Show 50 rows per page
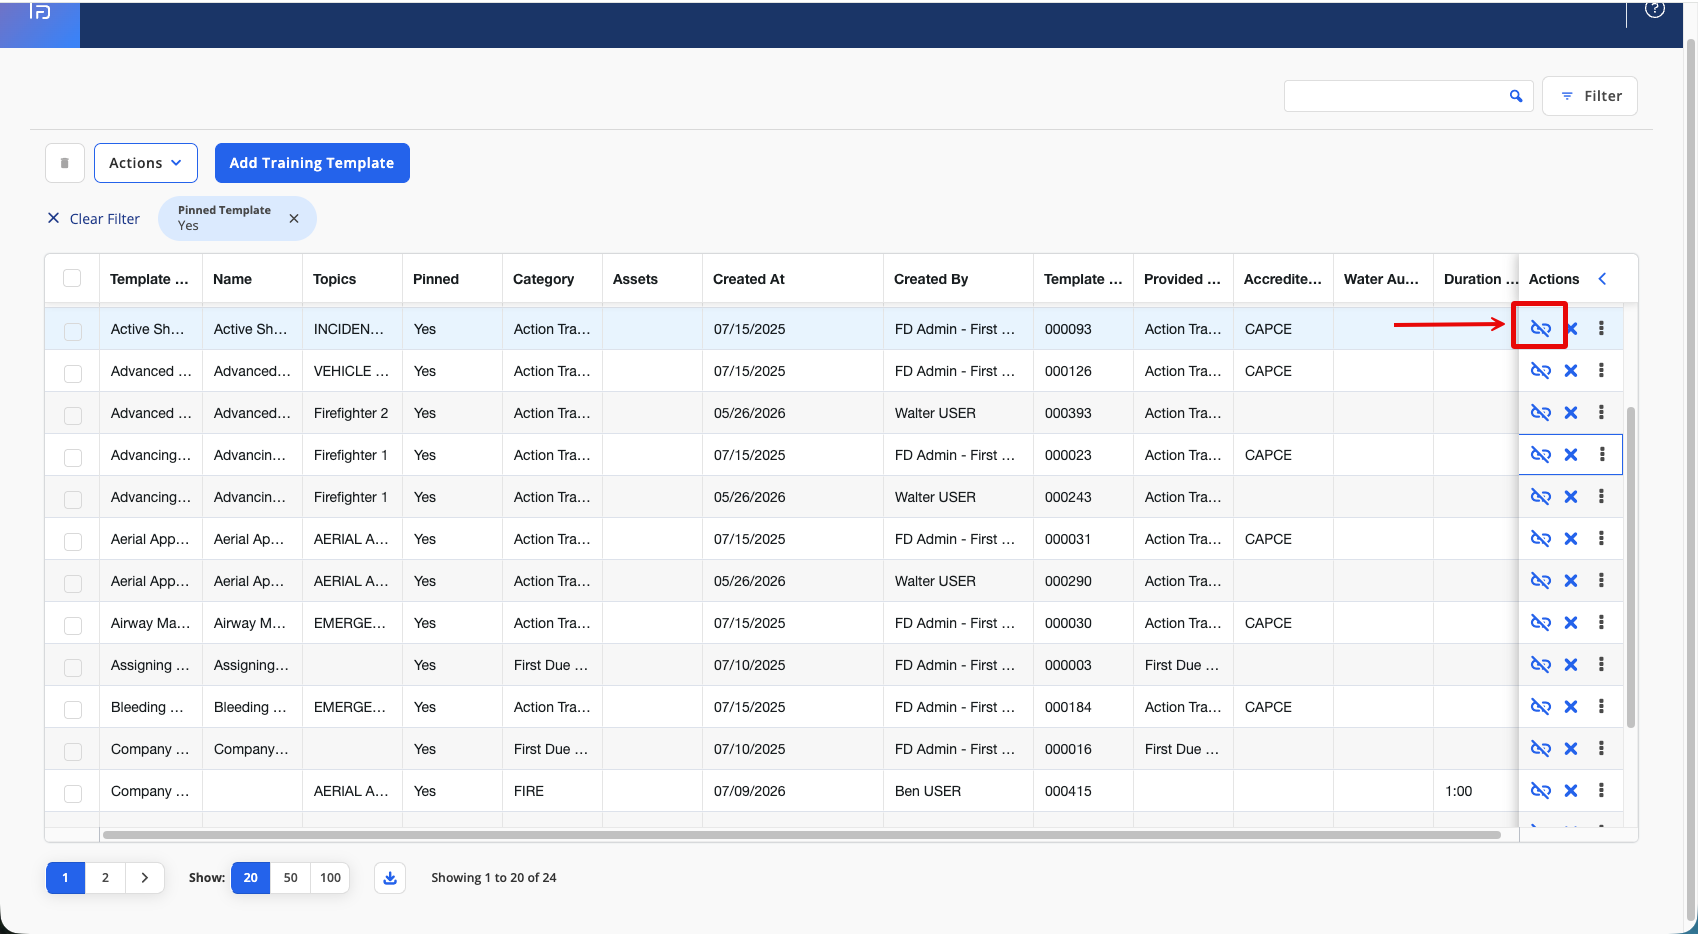The height and width of the screenshot is (934, 1699). 291,878
